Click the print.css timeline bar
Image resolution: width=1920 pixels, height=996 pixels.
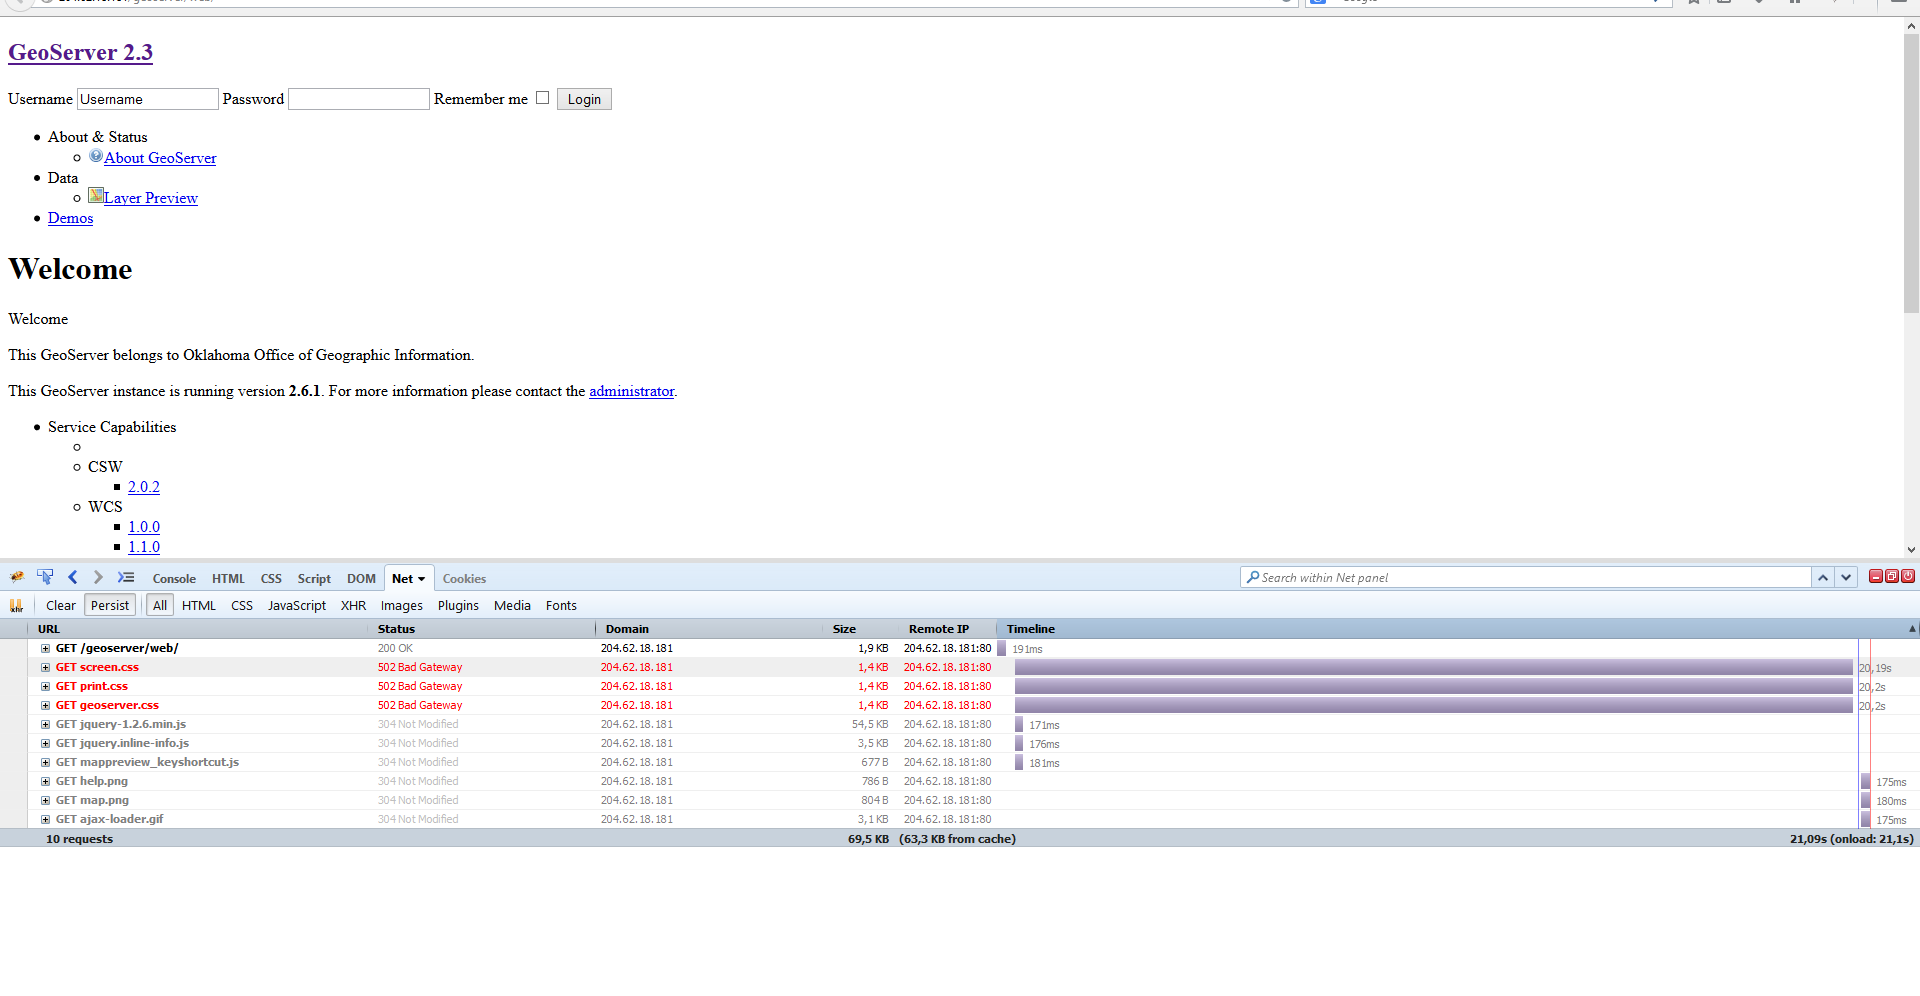pos(1433,686)
